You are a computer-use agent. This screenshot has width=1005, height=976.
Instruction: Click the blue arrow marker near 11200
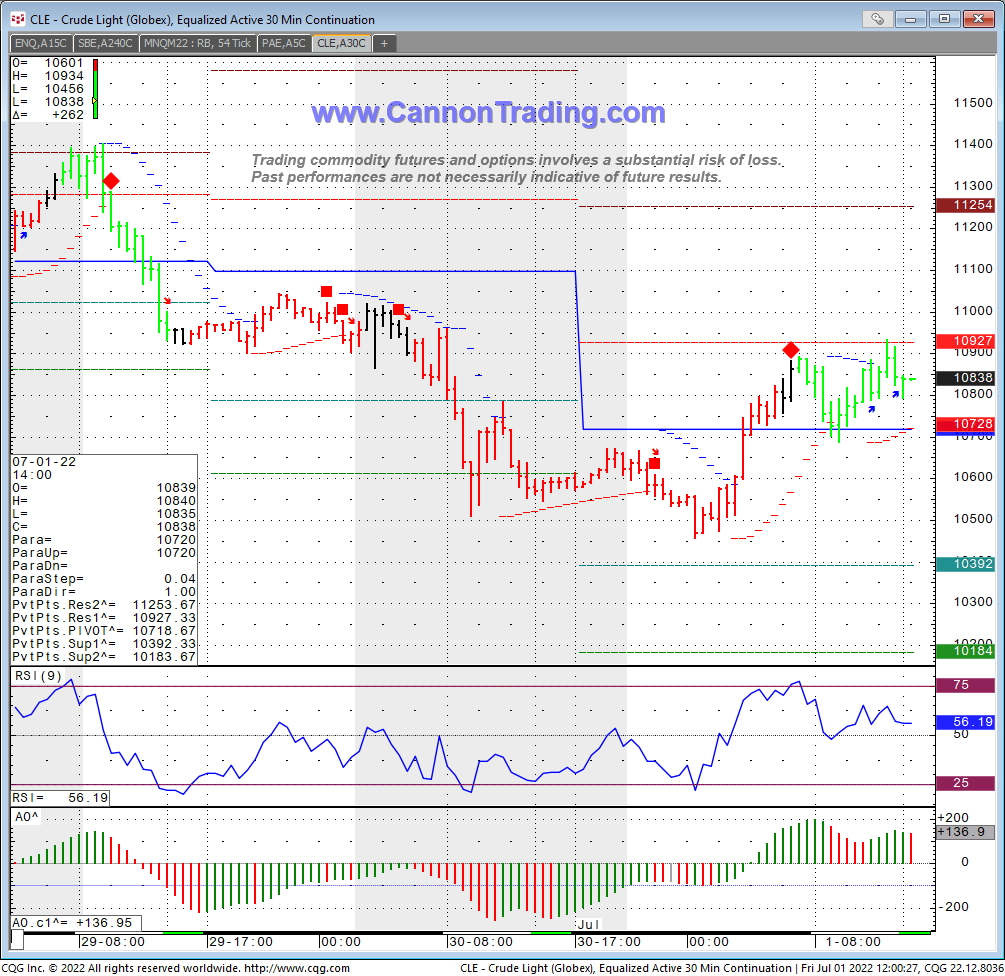click(23, 236)
